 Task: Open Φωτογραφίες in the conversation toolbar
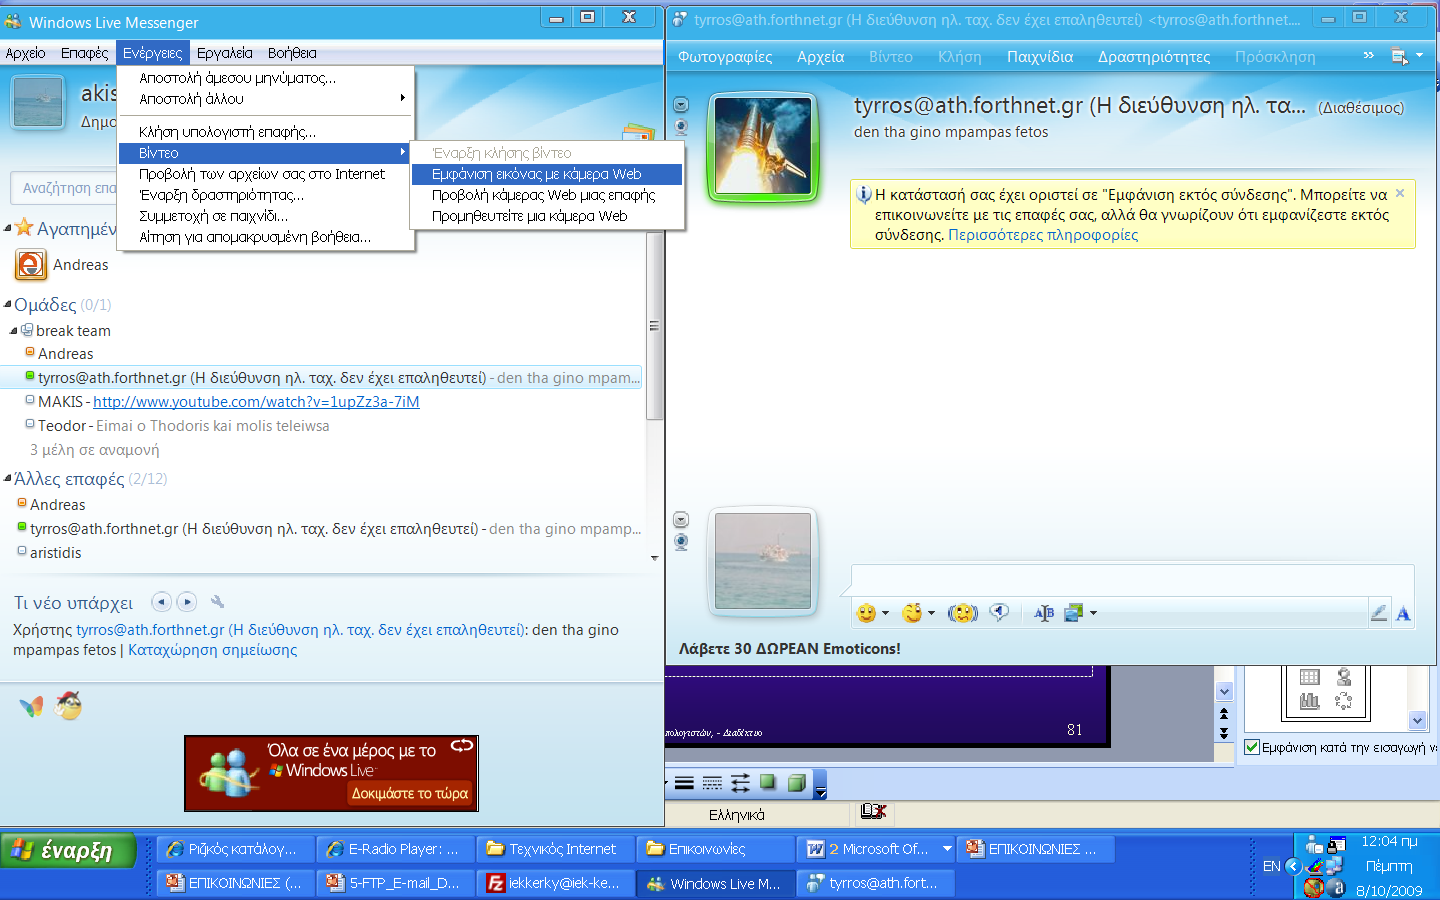click(x=725, y=57)
